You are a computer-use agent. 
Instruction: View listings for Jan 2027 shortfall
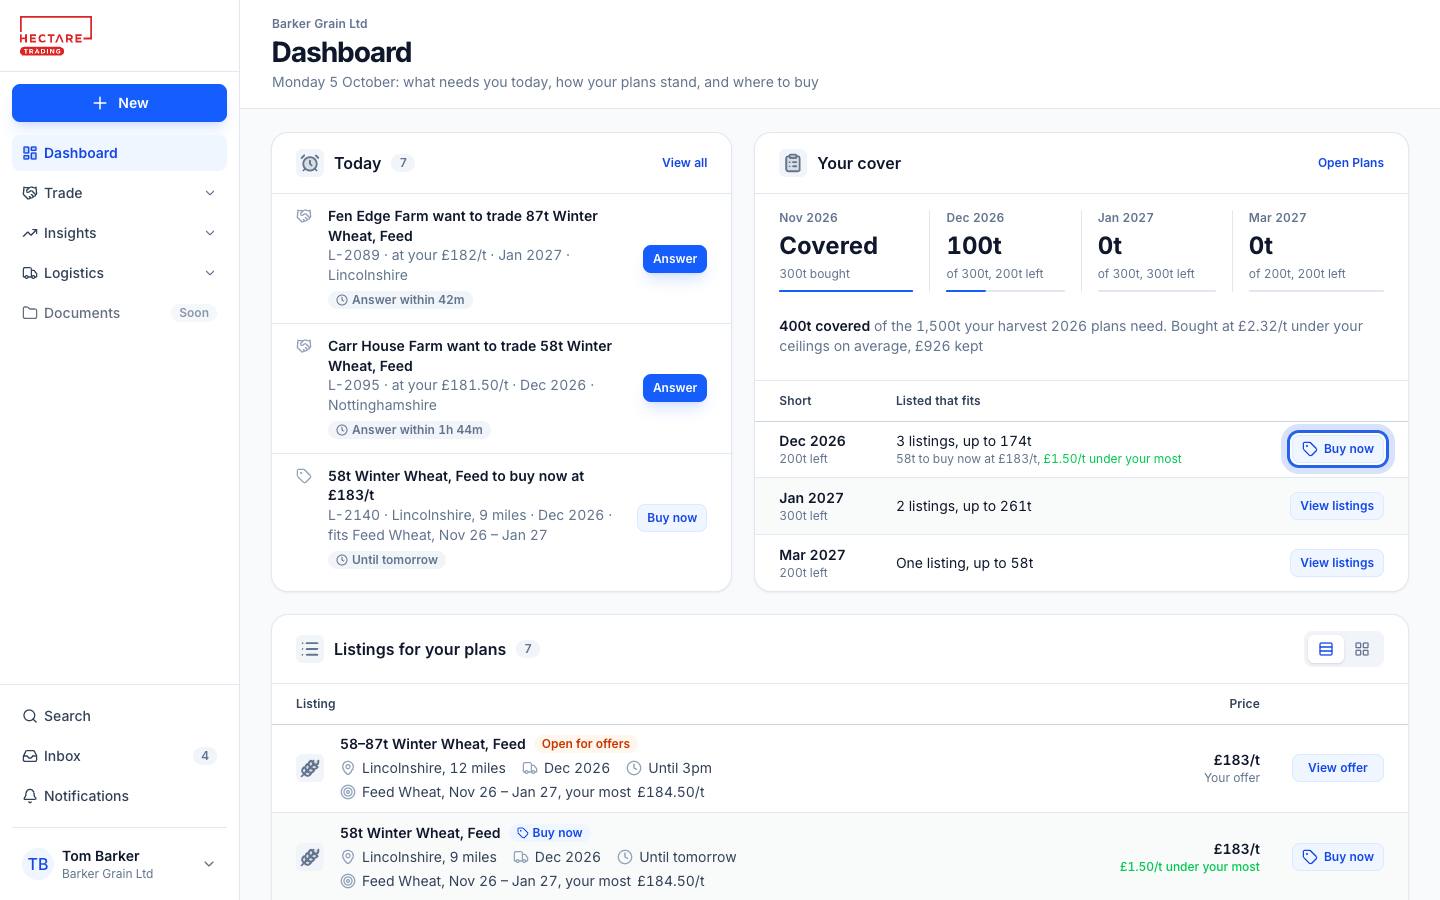[x=1337, y=506]
